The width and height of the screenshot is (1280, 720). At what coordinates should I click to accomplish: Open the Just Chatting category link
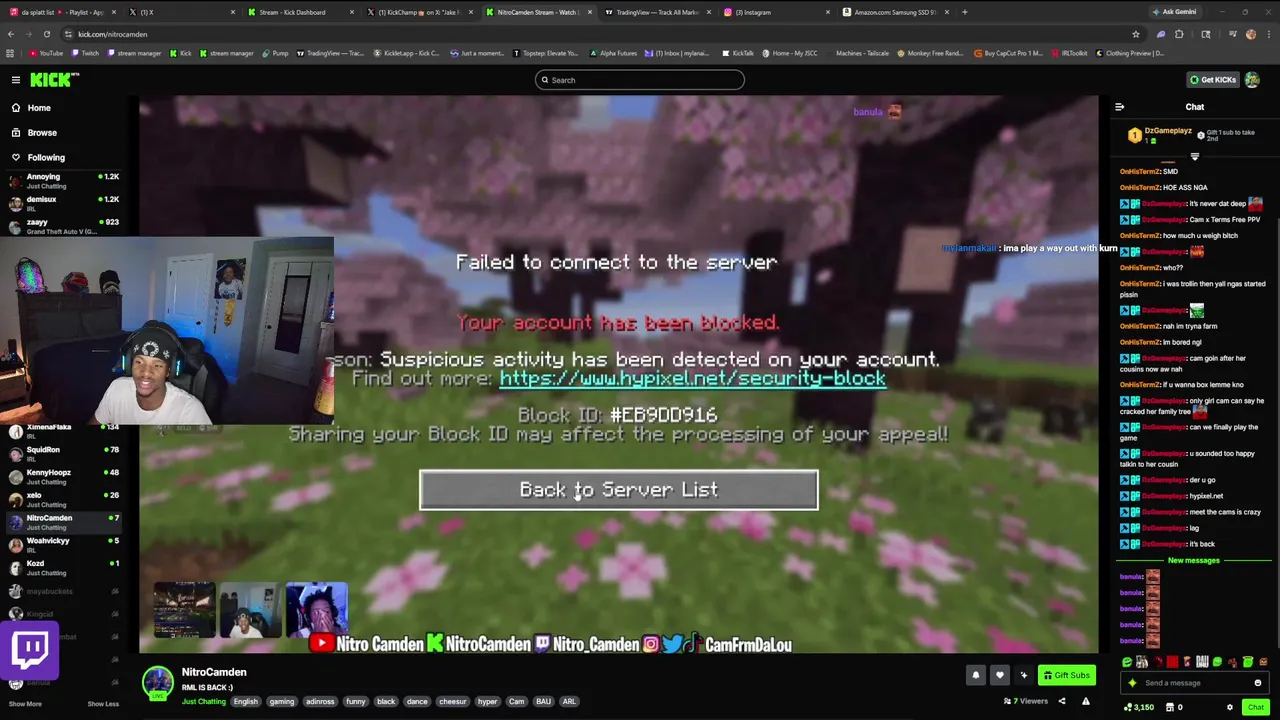204,702
